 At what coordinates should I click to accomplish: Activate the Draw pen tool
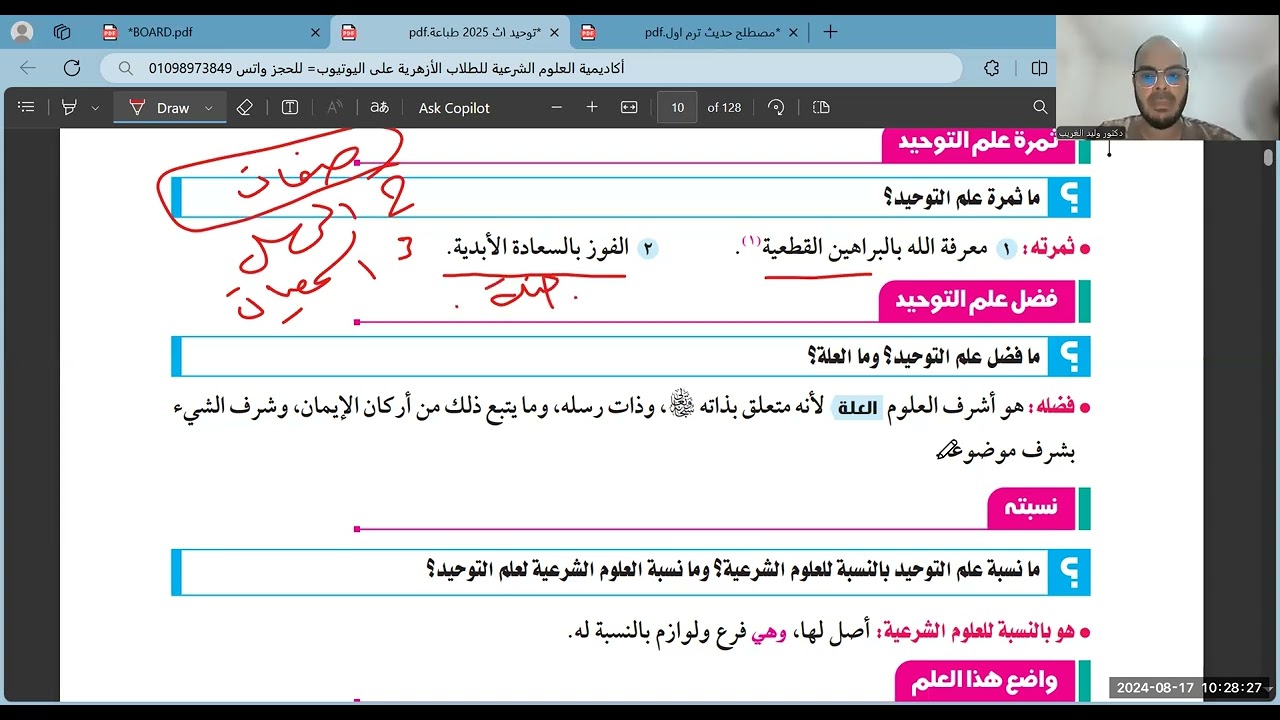point(160,108)
